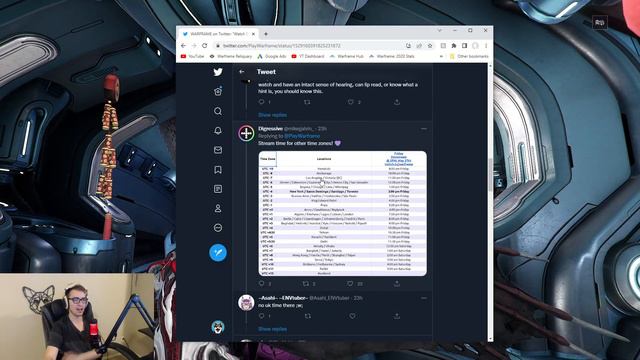
Task: Open more options for Digressive's tweet
Action: 424,129
